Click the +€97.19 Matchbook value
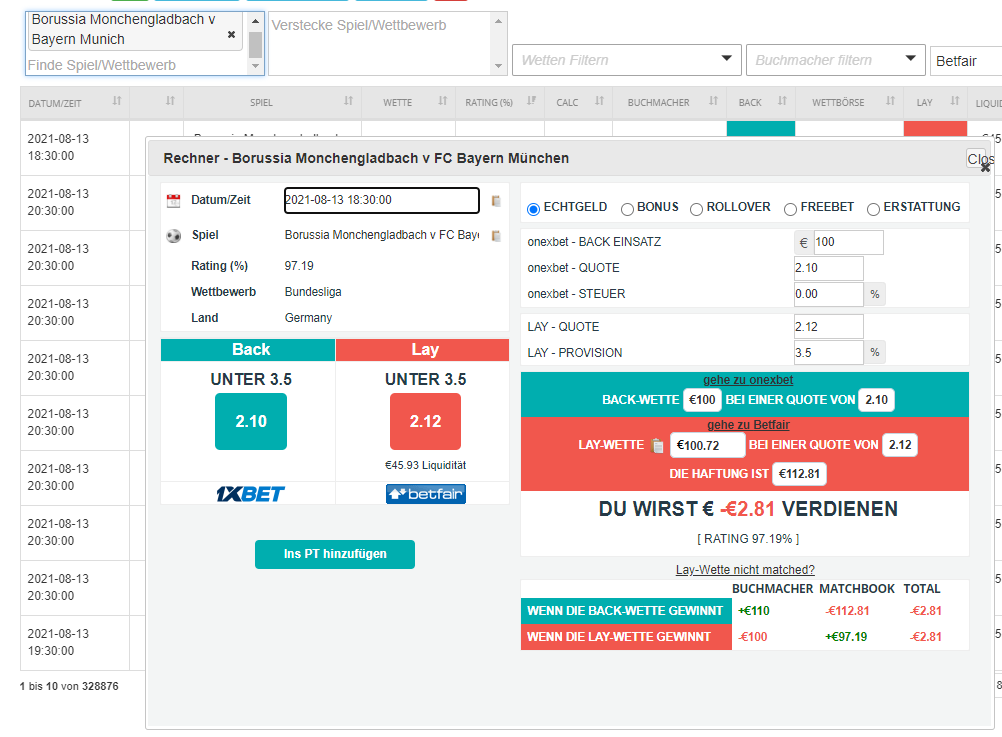This screenshot has width=1002, height=737. click(x=846, y=637)
